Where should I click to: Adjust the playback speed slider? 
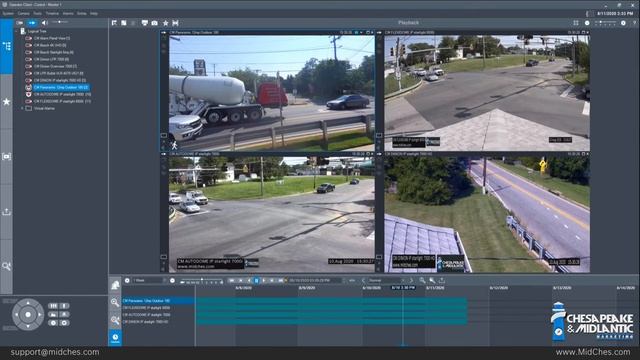[x=202, y=280]
